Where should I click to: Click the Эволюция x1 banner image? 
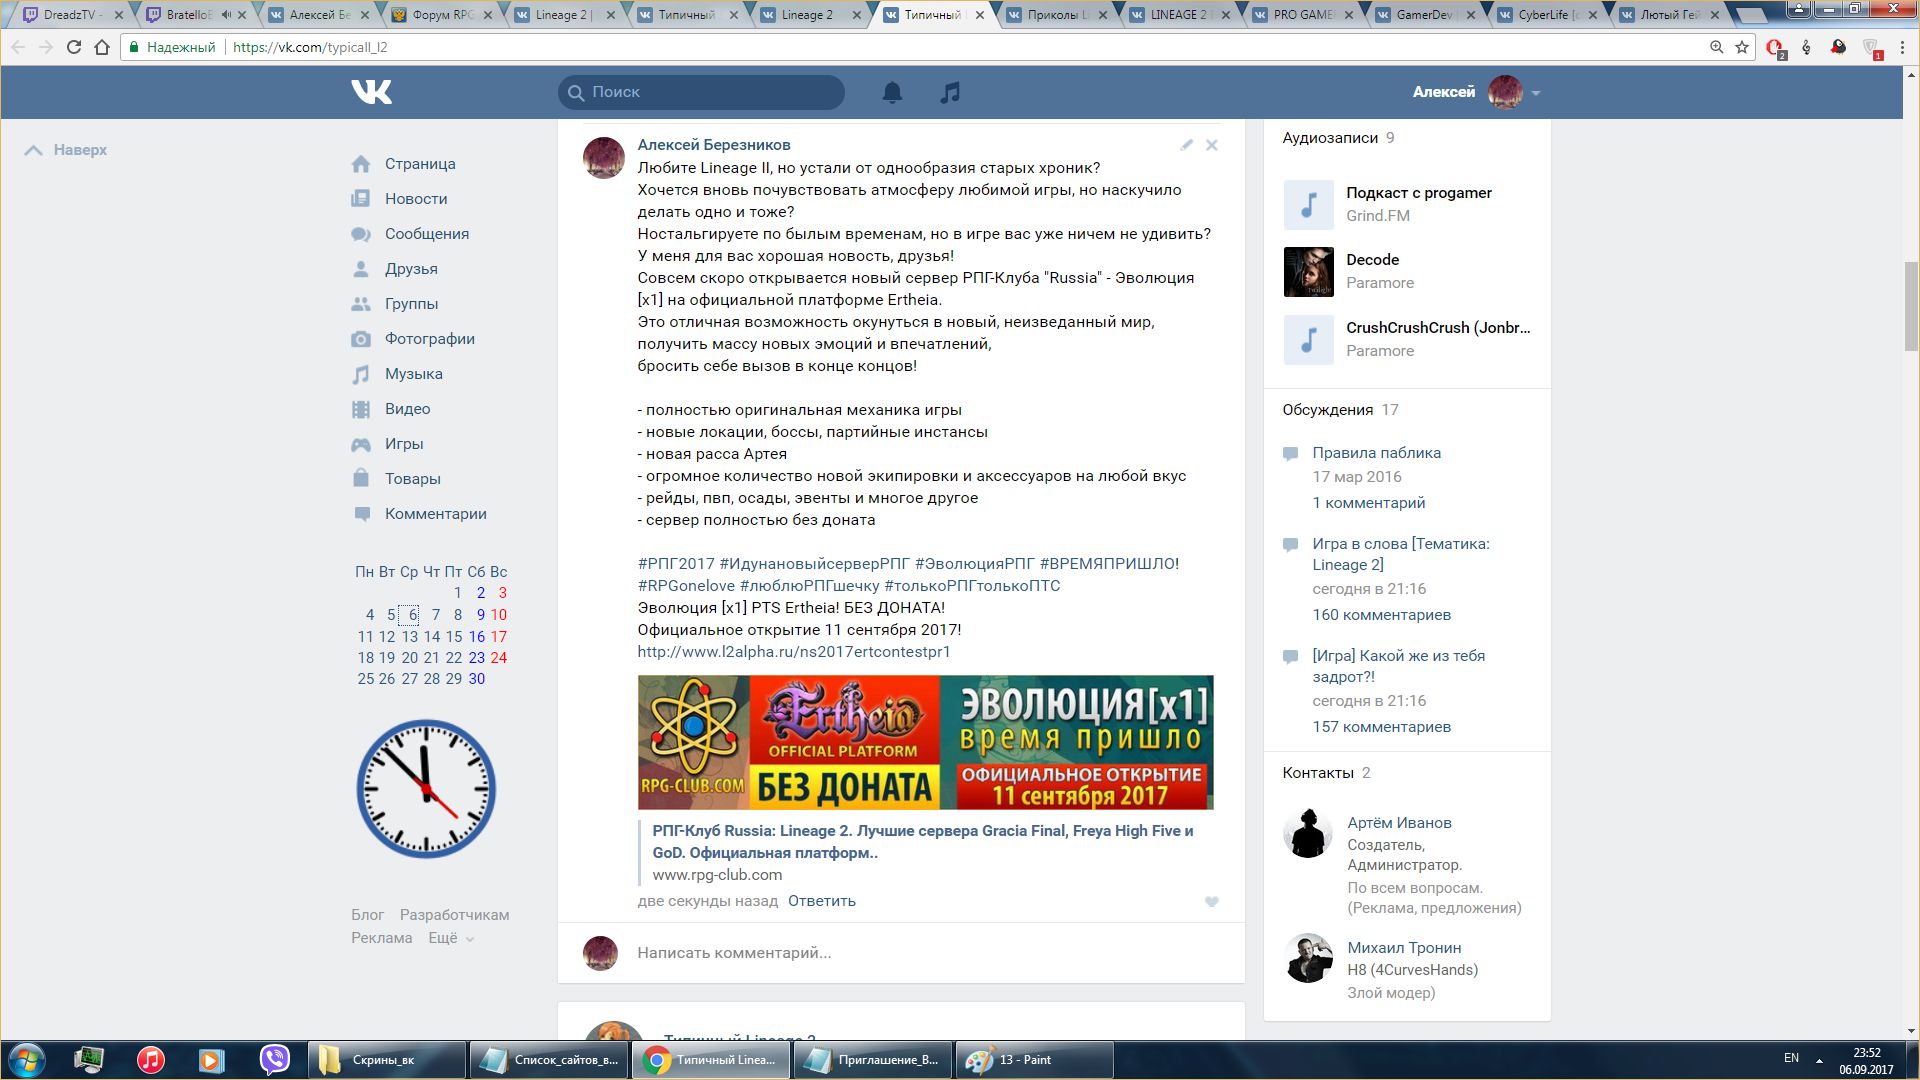(925, 742)
